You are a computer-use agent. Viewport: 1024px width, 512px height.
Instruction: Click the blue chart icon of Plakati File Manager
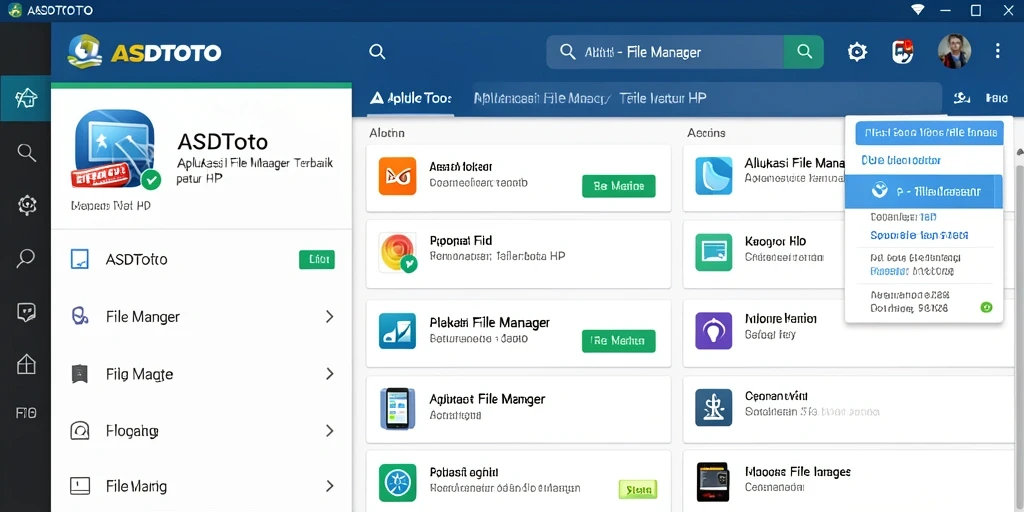point(397,330)
